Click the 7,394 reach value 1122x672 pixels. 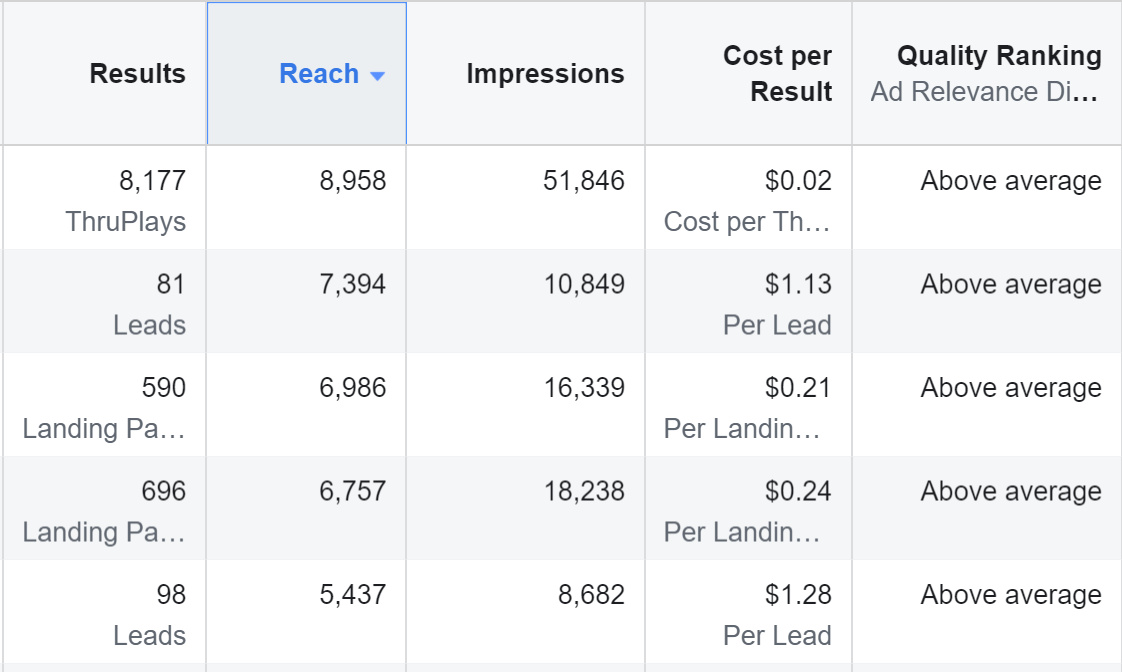tap(353, 284)
